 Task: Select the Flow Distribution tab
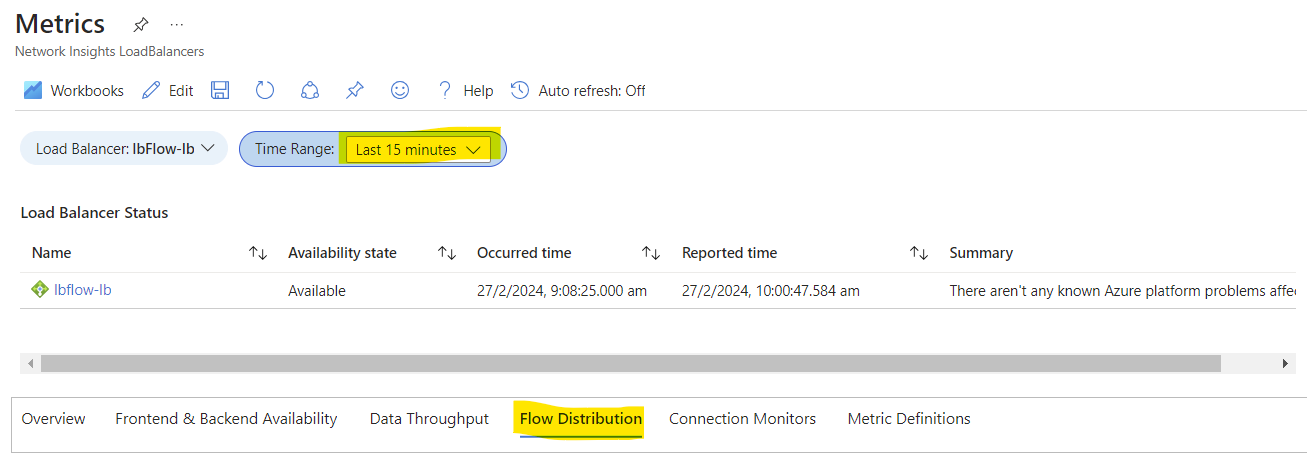point(580,419)
